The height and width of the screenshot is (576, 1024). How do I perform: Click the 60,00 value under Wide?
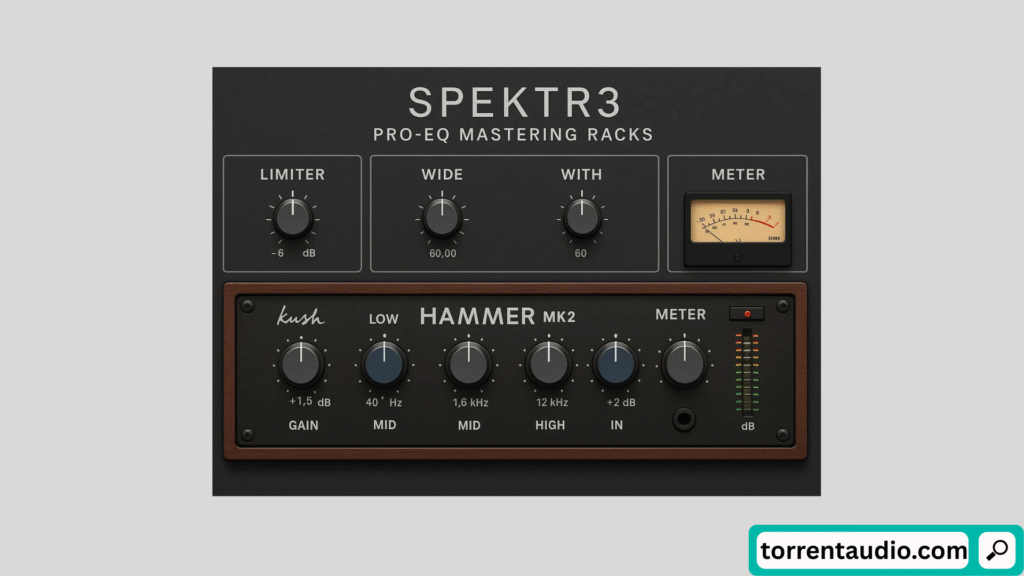click(x=441, y=254)
